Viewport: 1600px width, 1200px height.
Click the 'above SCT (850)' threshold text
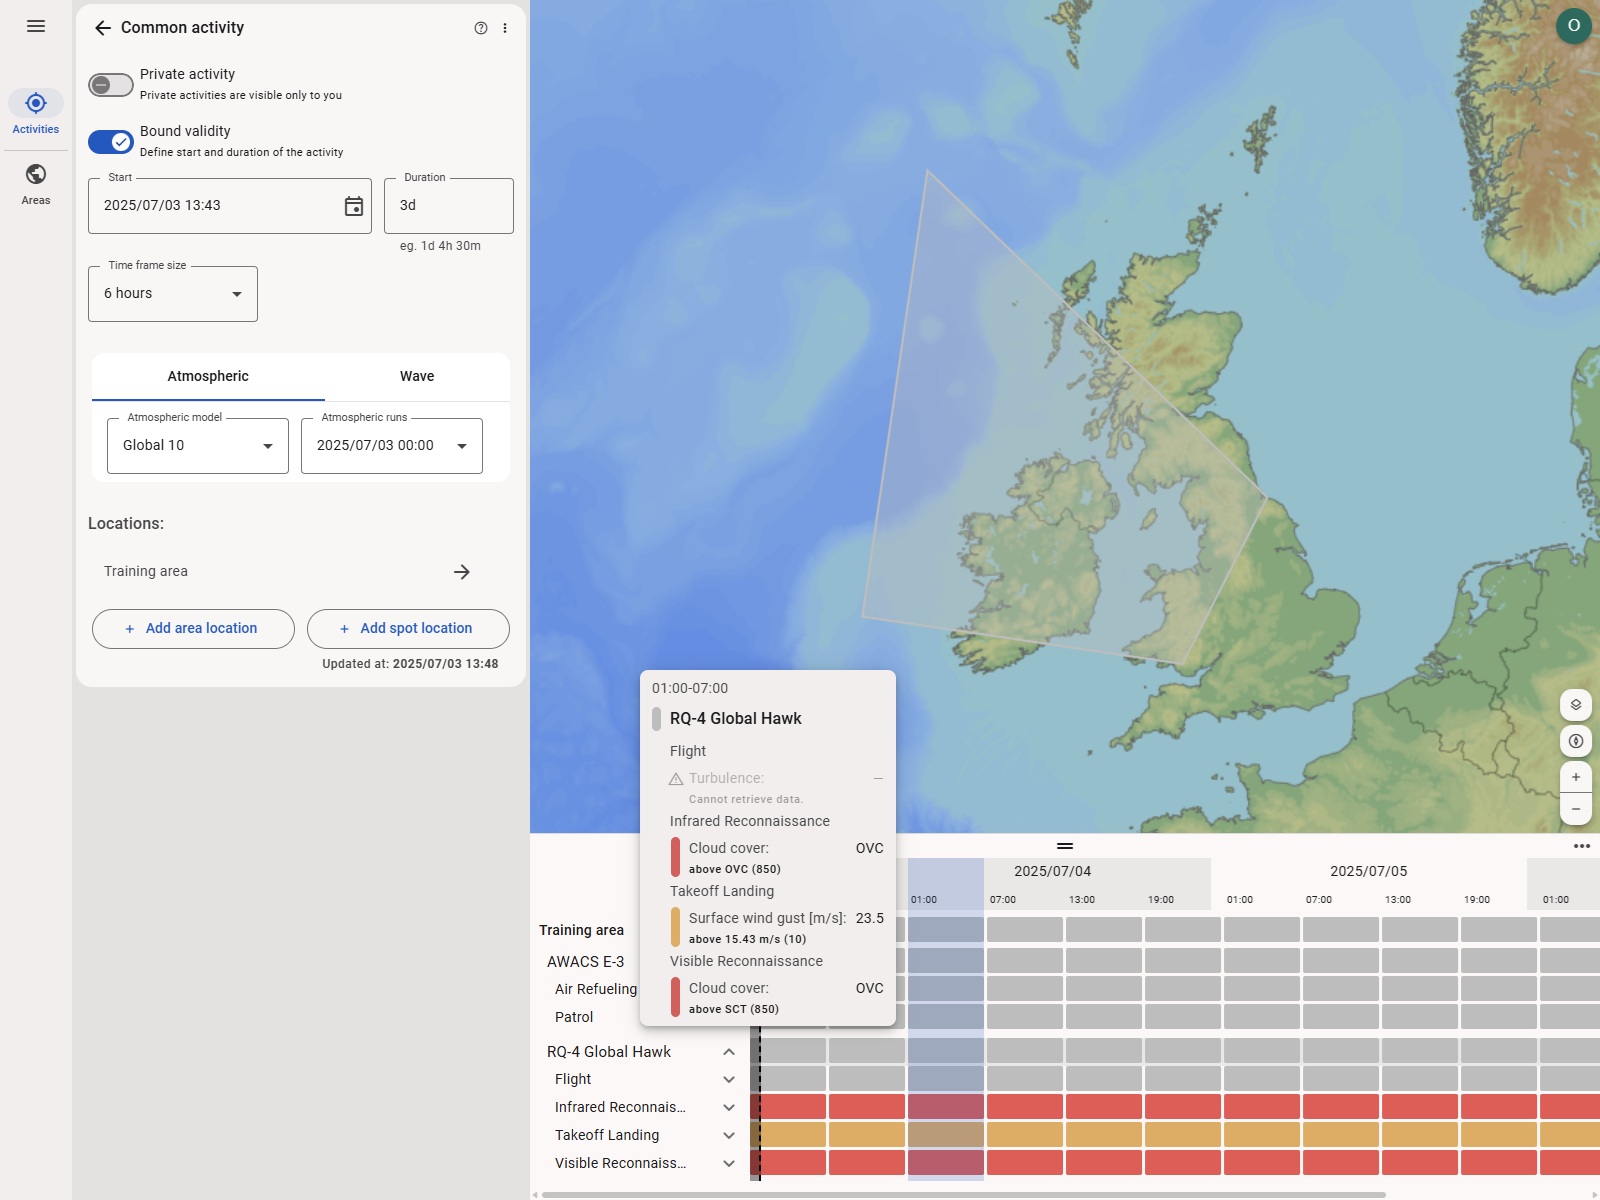(x=733, y=1010)
